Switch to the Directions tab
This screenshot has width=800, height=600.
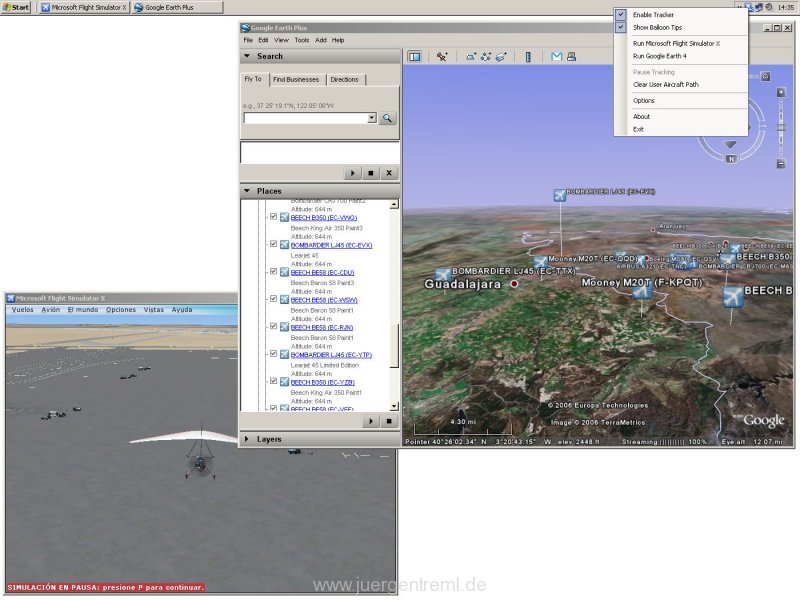(x=344, y=80)
